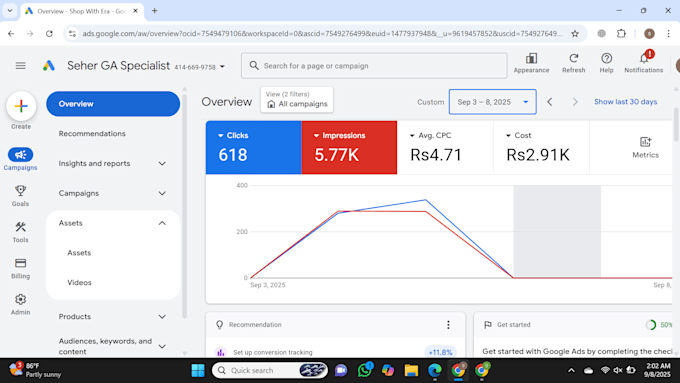Open Billing in the left rail
Image resolution: width=680 pixels, height=383 pixels.
pyautogui.click(x=20, y=268)
